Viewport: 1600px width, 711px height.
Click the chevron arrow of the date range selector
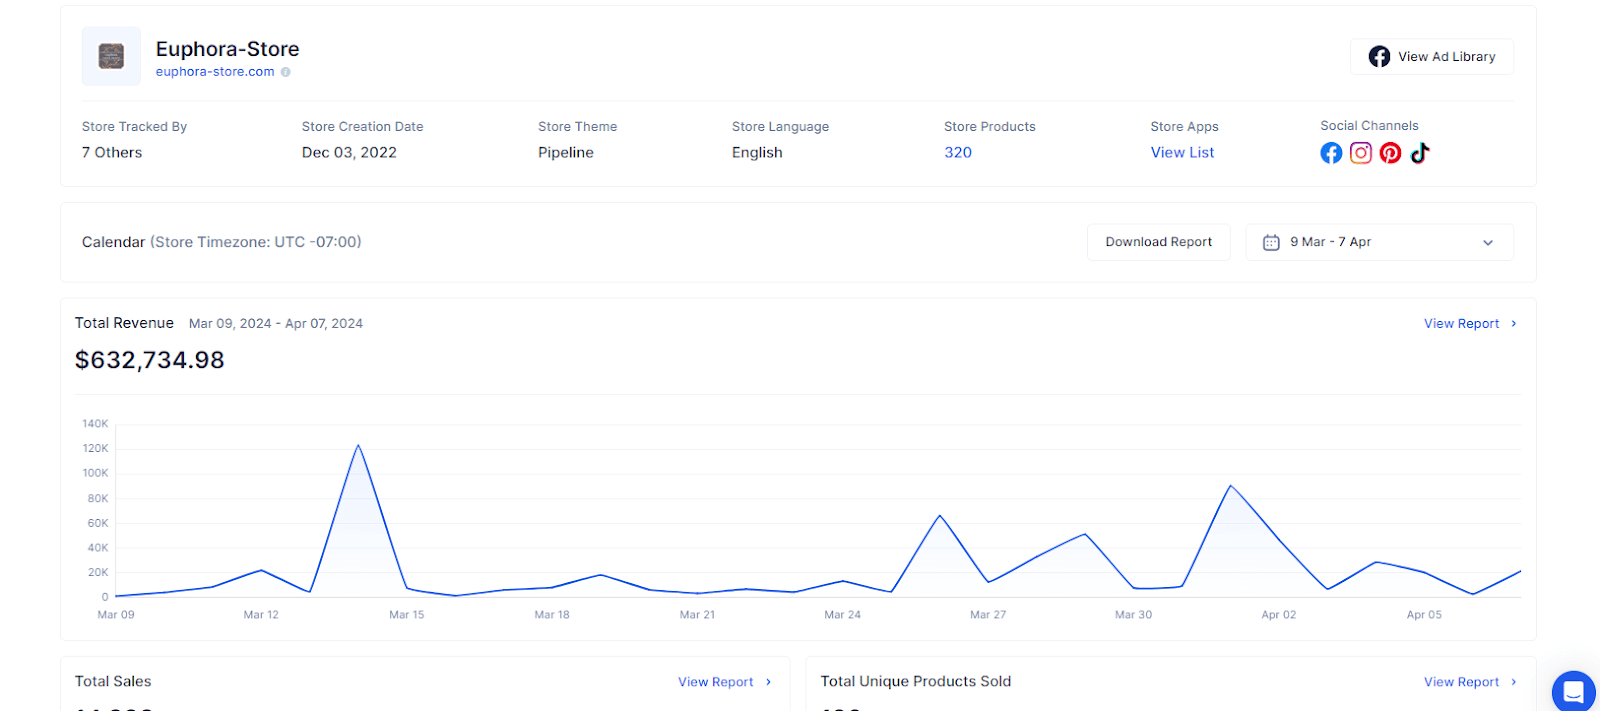point(1488,243)
